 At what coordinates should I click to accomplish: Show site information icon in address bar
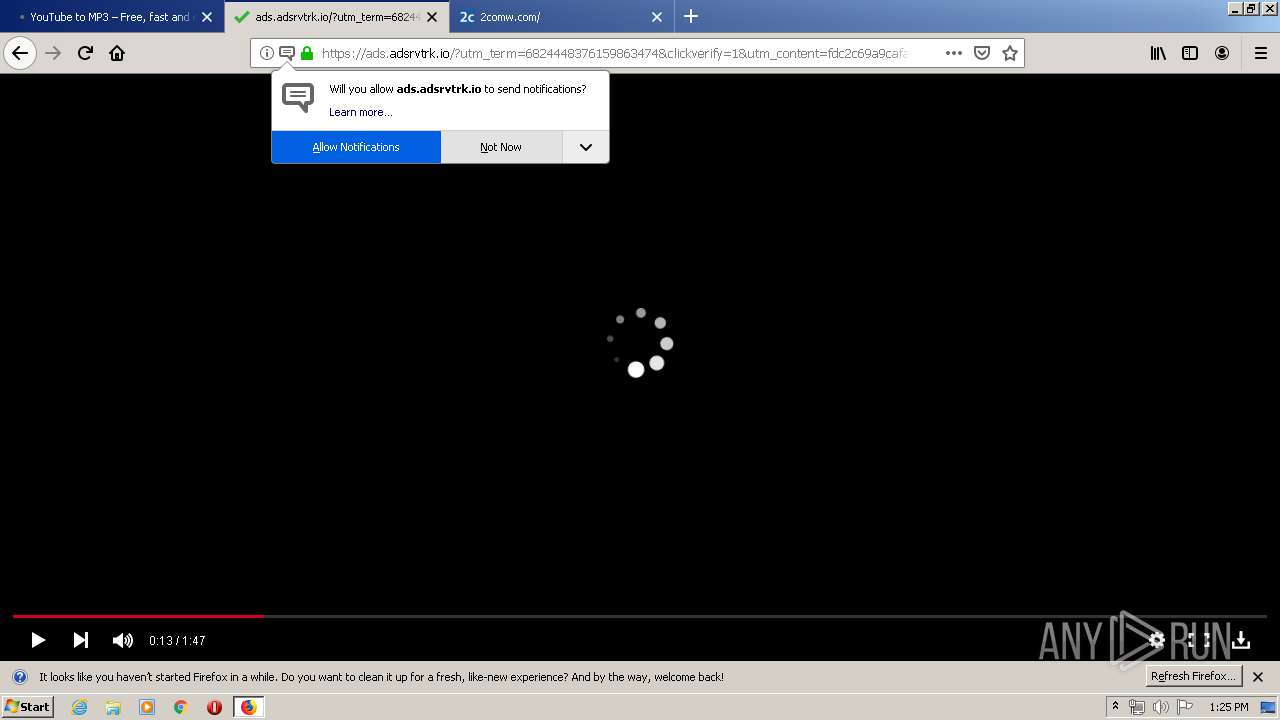tap(267, 53)
